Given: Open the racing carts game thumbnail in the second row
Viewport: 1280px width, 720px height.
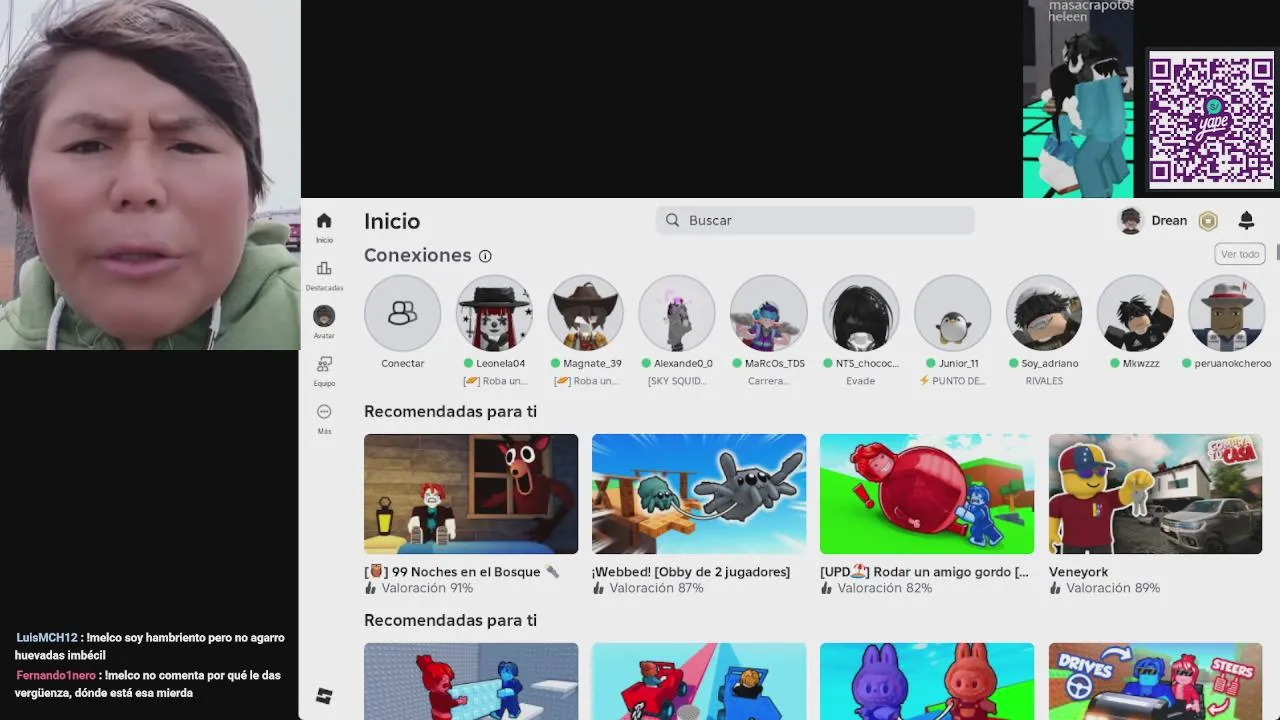Looking at the screenshot, I should coord(699,681).
